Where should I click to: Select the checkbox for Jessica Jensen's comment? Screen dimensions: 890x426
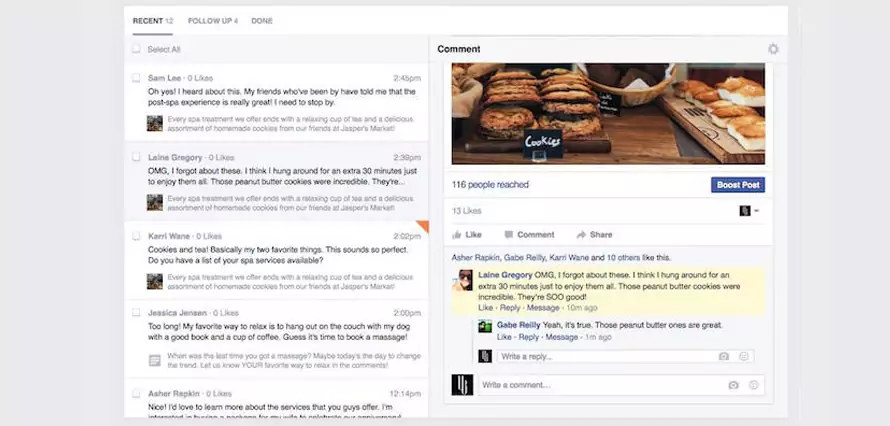[136, 312]
